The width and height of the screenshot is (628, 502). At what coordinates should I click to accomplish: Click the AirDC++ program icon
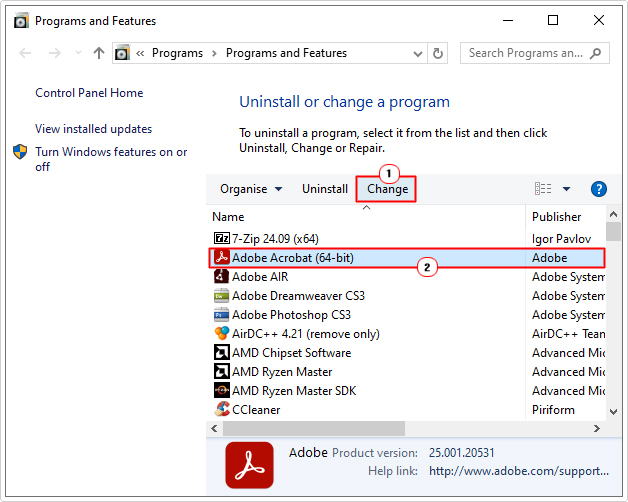[221, 333]
